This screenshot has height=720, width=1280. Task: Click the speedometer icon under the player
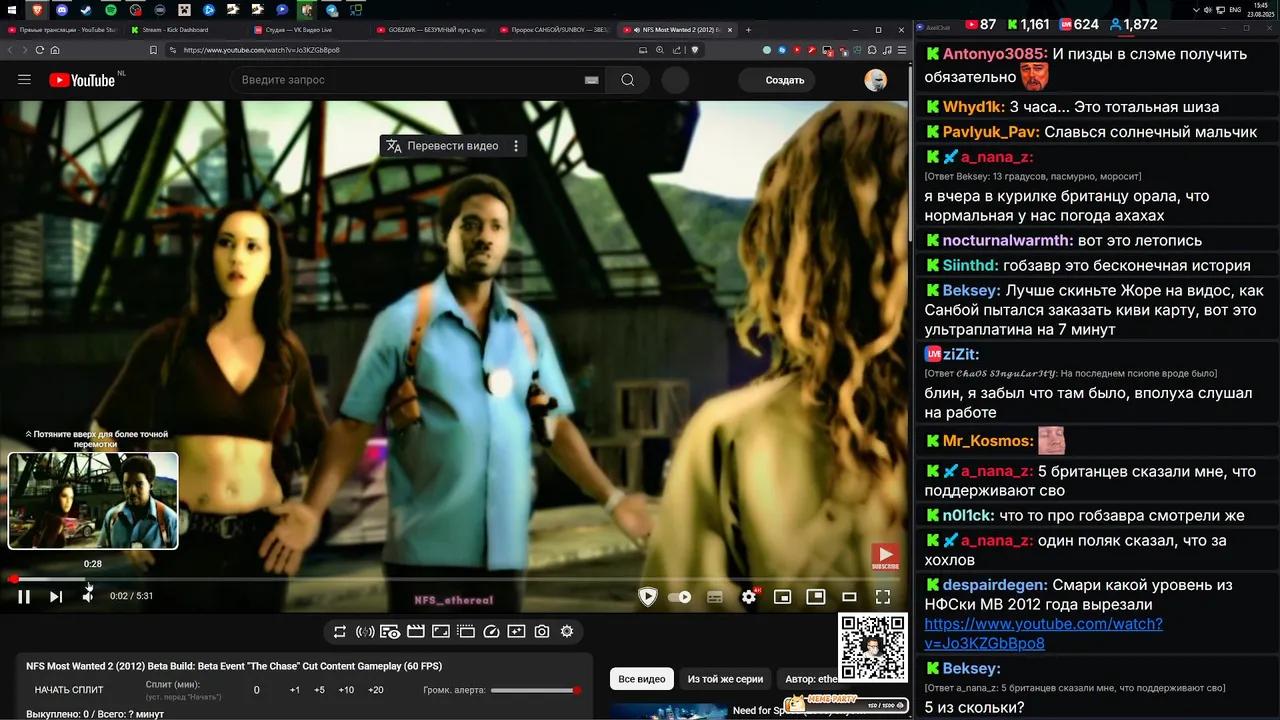pos(491,632)
